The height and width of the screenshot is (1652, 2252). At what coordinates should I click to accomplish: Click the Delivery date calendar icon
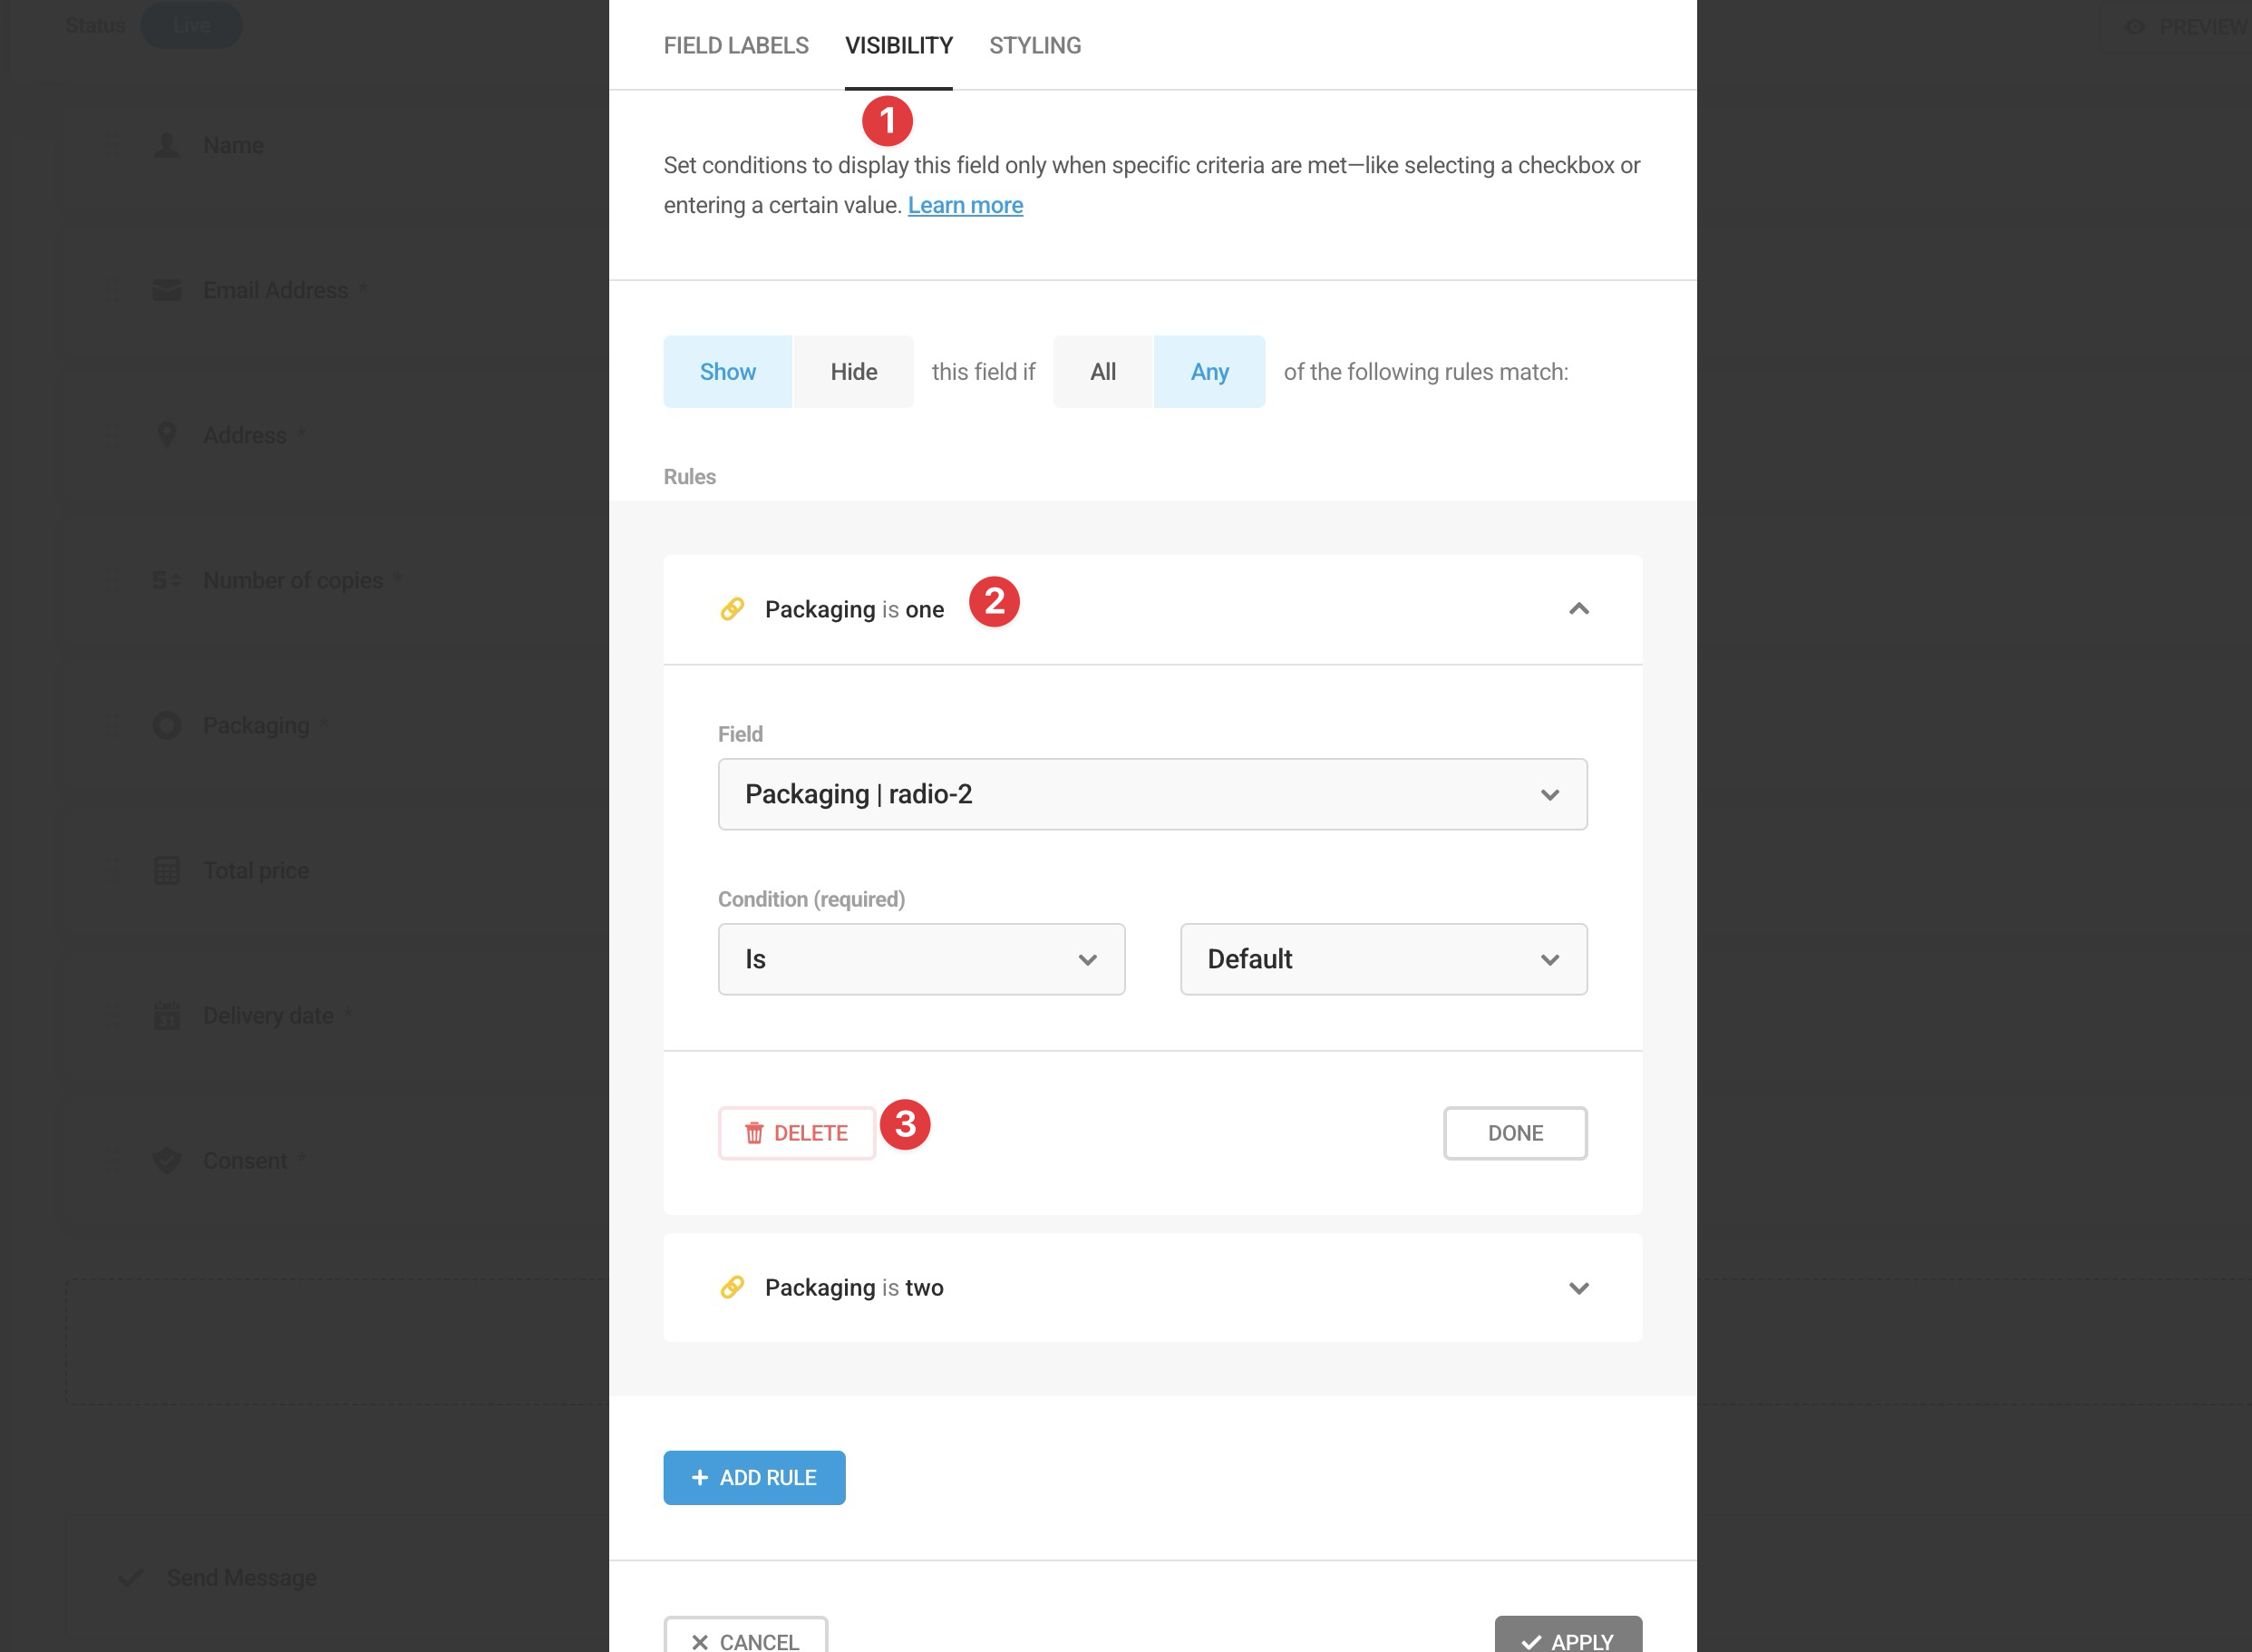167,1016
